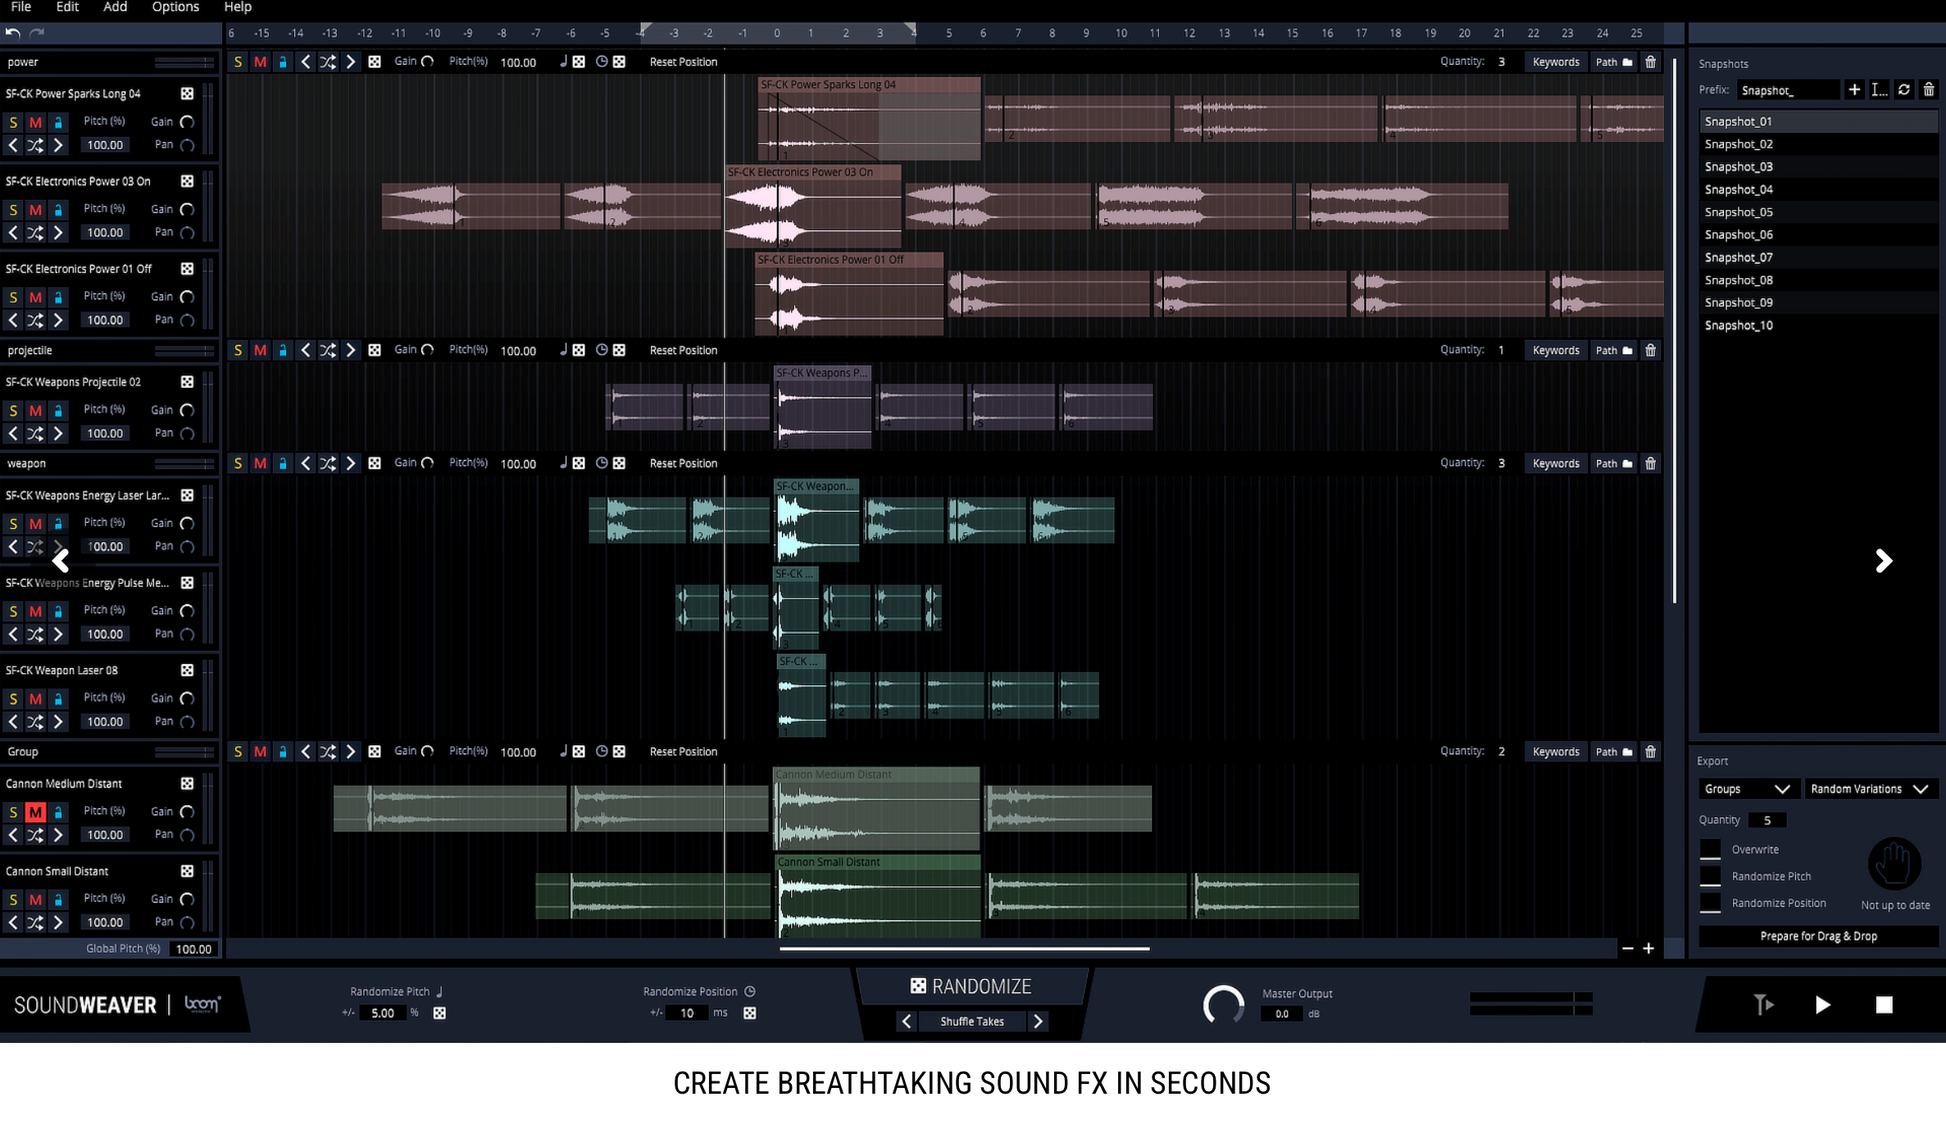This screenshot has width=1946, height=1138.
Task: Open the Groups export dropdown
Action: point(1747,789)
